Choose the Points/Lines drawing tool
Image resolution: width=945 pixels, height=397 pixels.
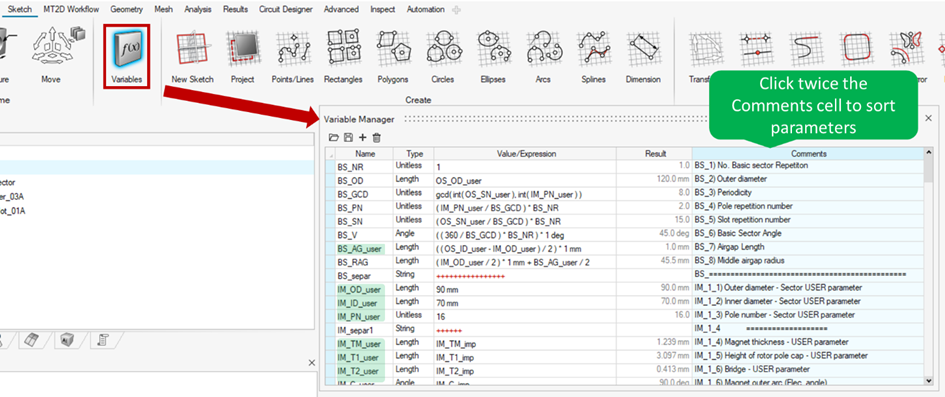[x=293, y=57]
